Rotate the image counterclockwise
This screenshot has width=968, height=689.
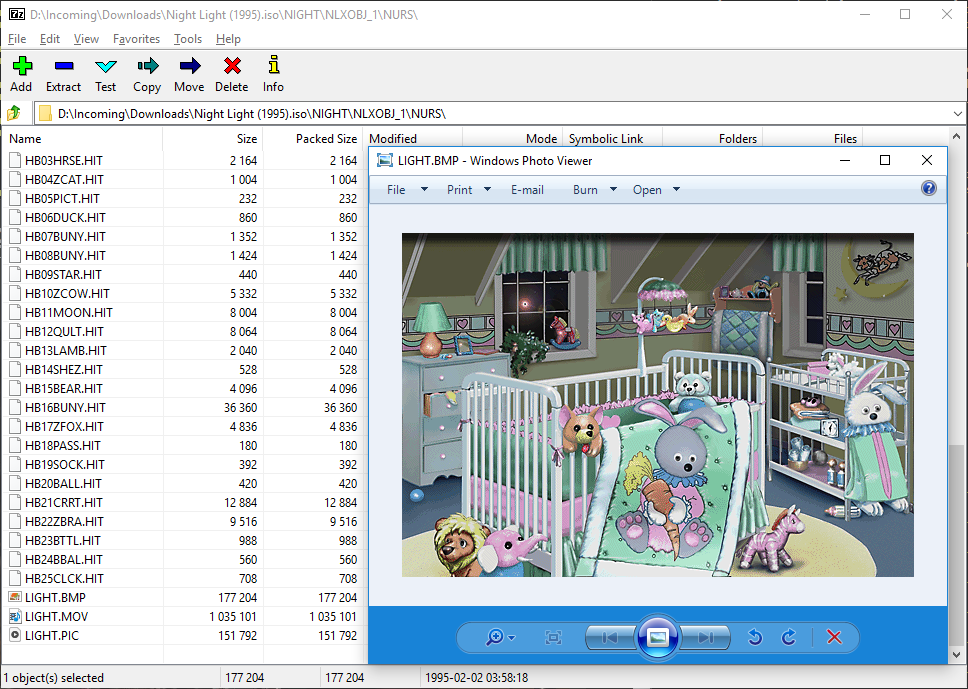click(x=755, y=637)
